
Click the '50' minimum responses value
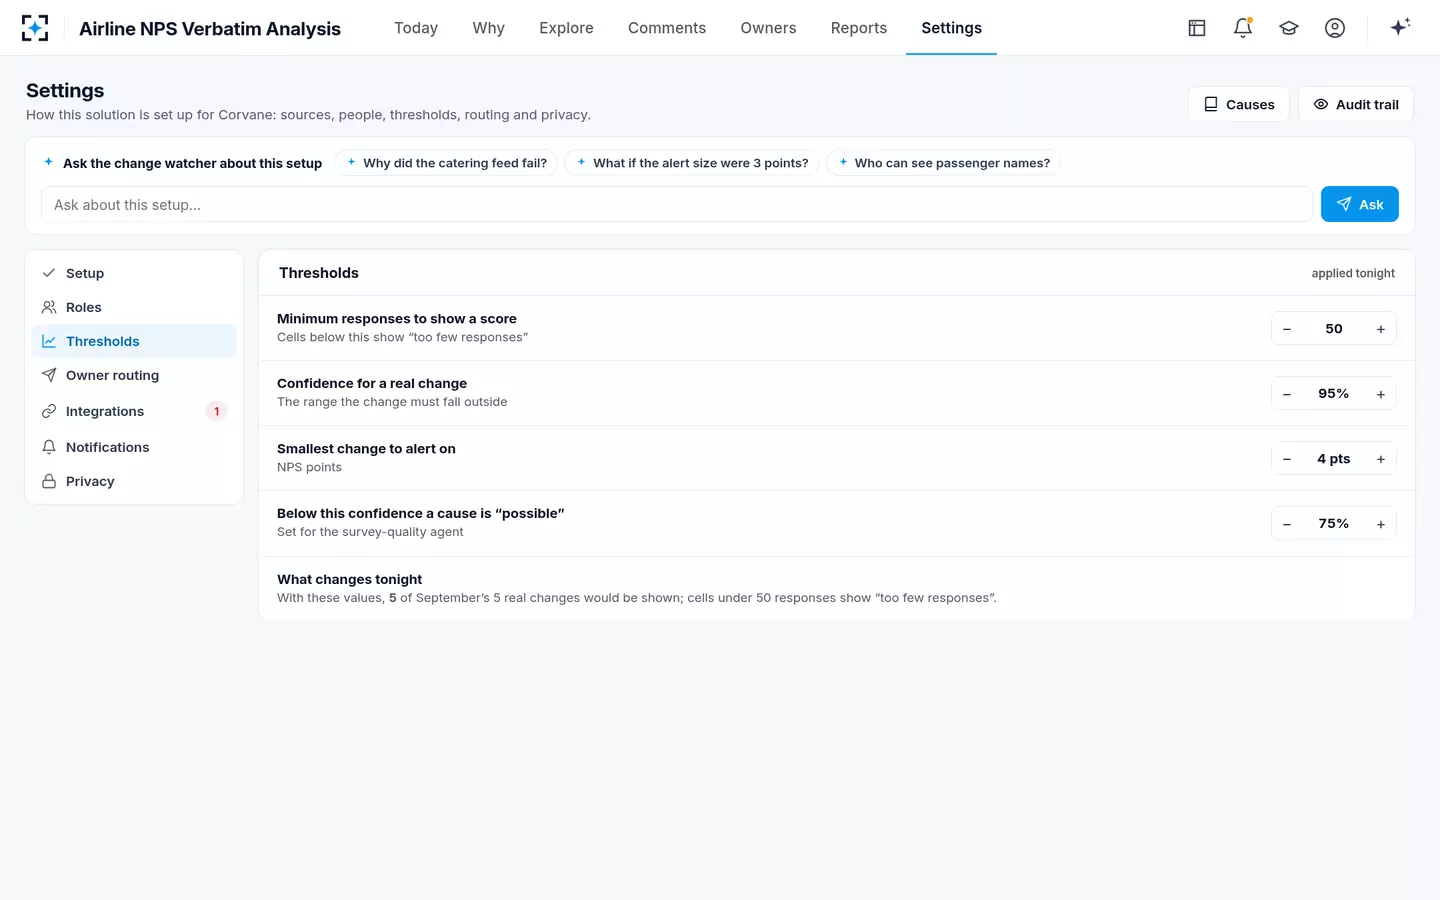pos(1334,329)
